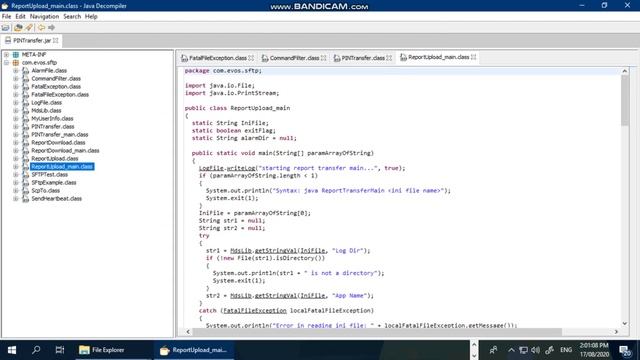This screenshot has width=640, height=360.
Task: Open the Help menu
Action: pos(91,16)
